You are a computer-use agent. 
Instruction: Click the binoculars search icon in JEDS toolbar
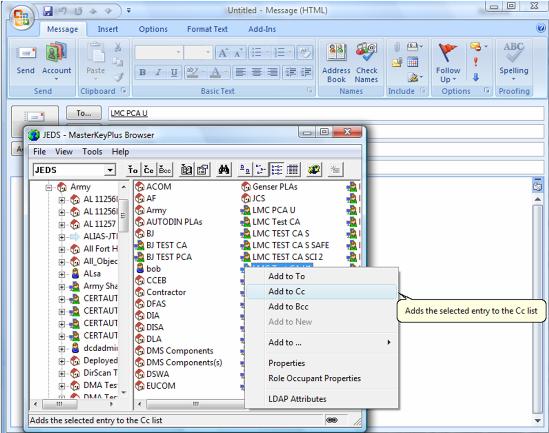tap(224, 170)
